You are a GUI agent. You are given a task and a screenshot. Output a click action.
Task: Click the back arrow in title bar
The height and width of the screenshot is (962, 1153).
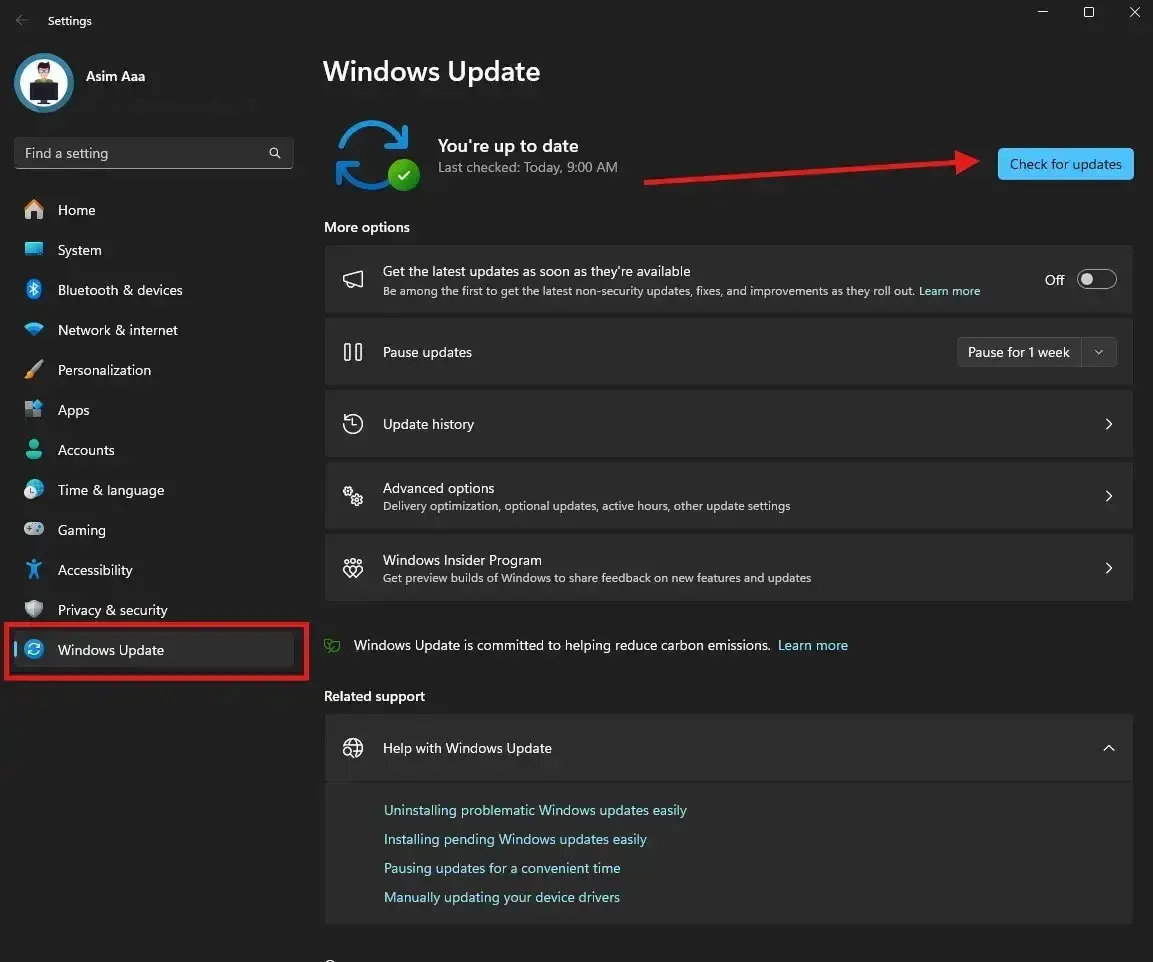(x=22, y=21)
